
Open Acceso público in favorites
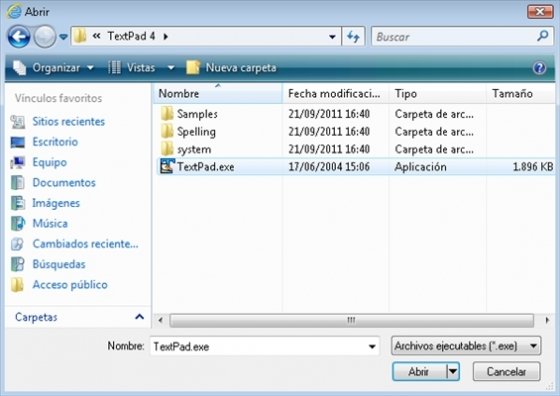tap(70, 285)
